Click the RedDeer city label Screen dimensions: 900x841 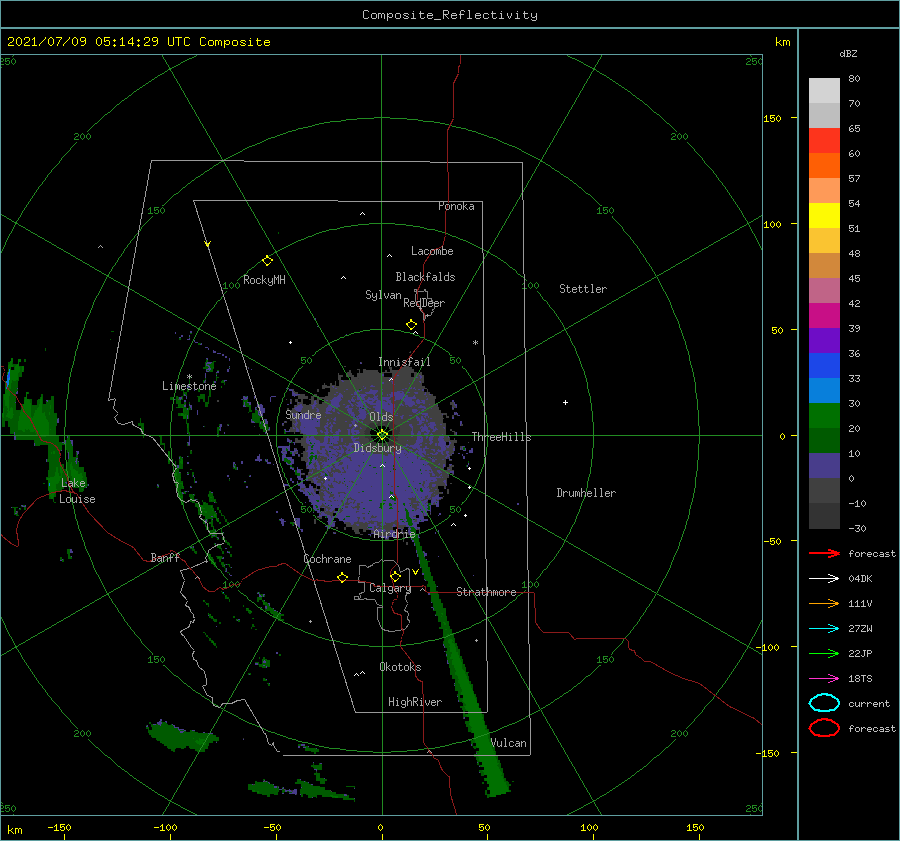click(x=424, y=303)
